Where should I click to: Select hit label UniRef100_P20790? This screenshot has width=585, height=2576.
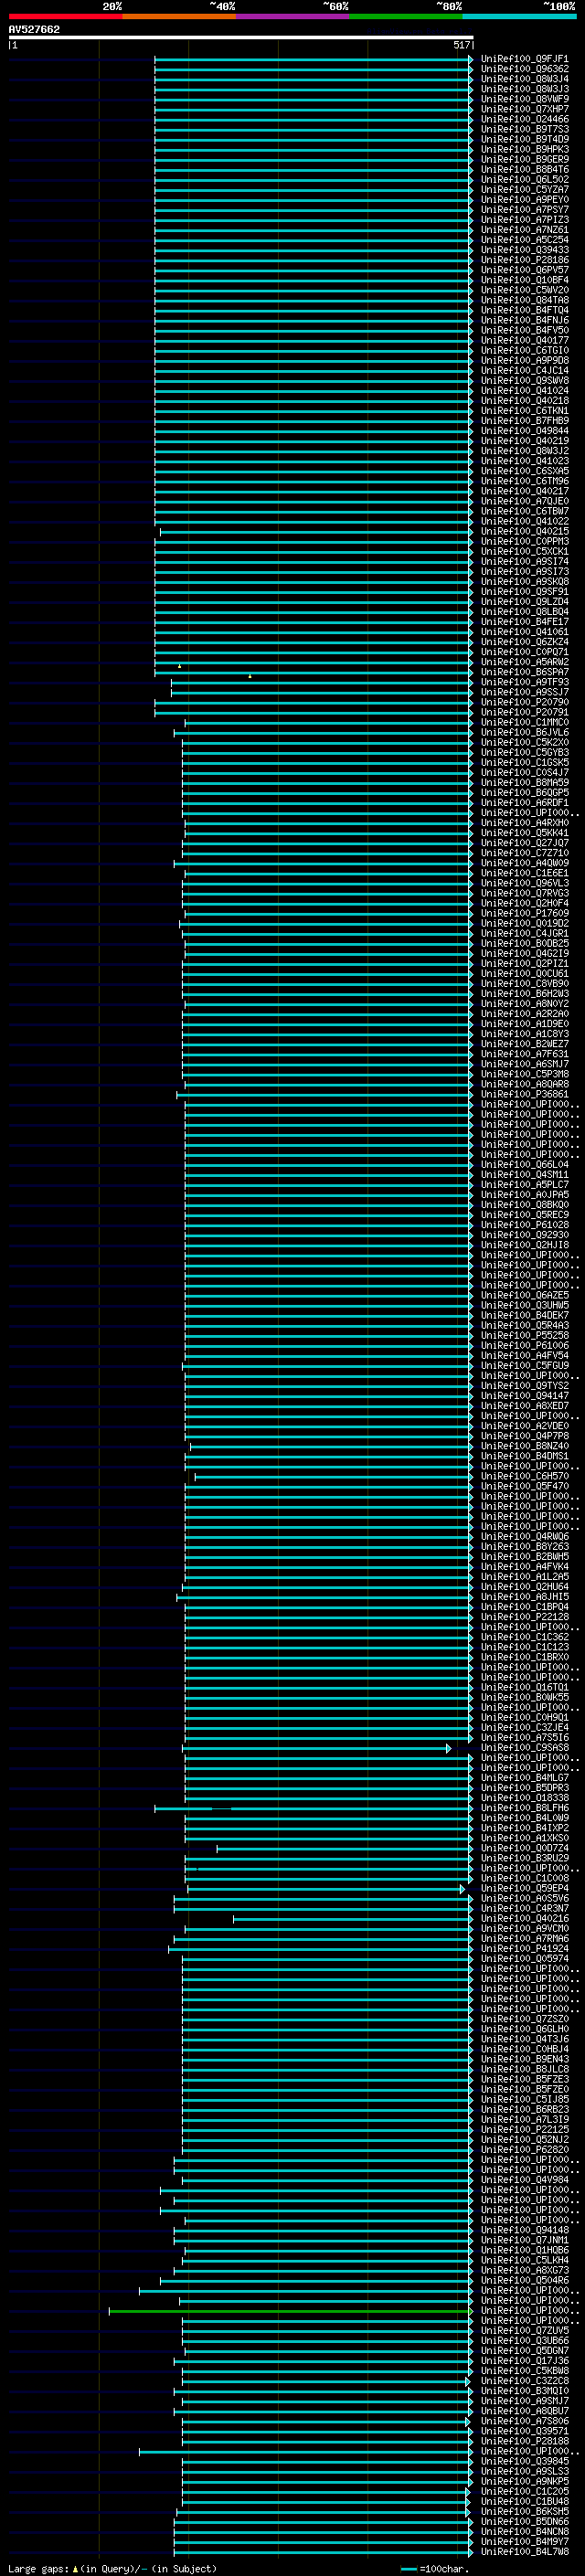[x=524, y=702]
